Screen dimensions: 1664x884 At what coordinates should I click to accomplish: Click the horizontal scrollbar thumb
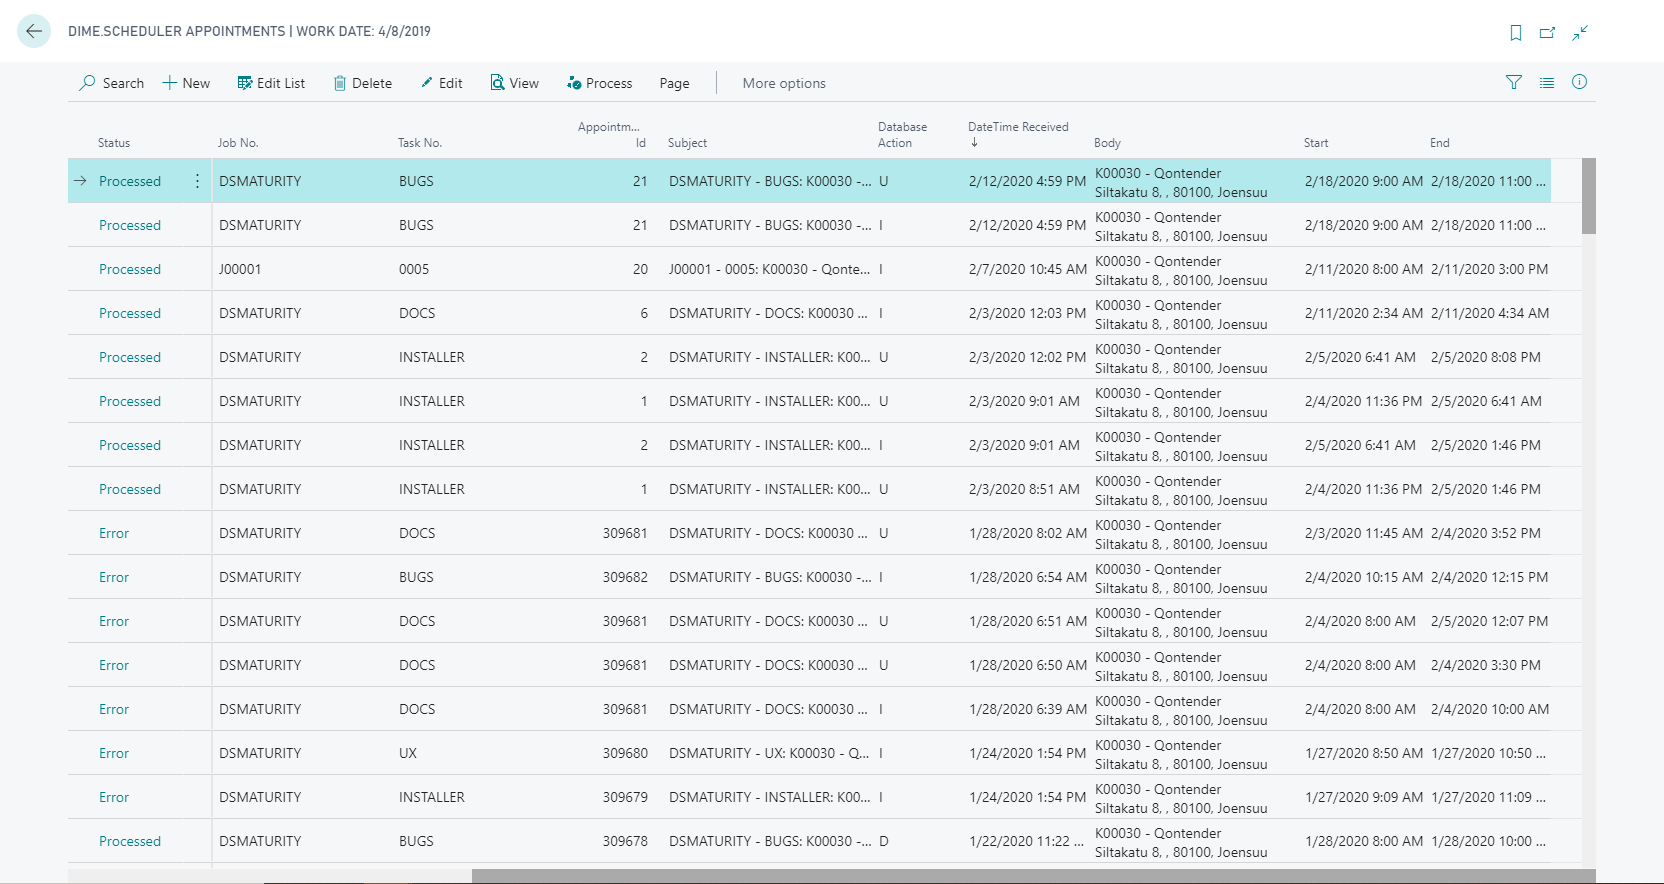tap(1033, 876)
